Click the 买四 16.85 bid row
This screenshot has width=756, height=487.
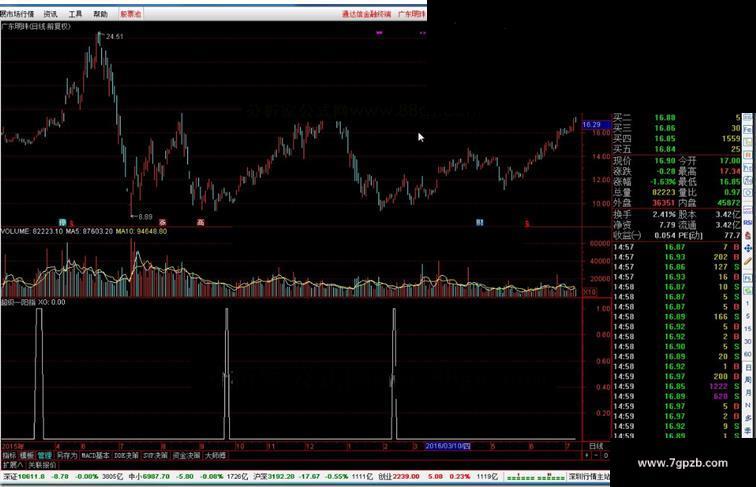677,138
